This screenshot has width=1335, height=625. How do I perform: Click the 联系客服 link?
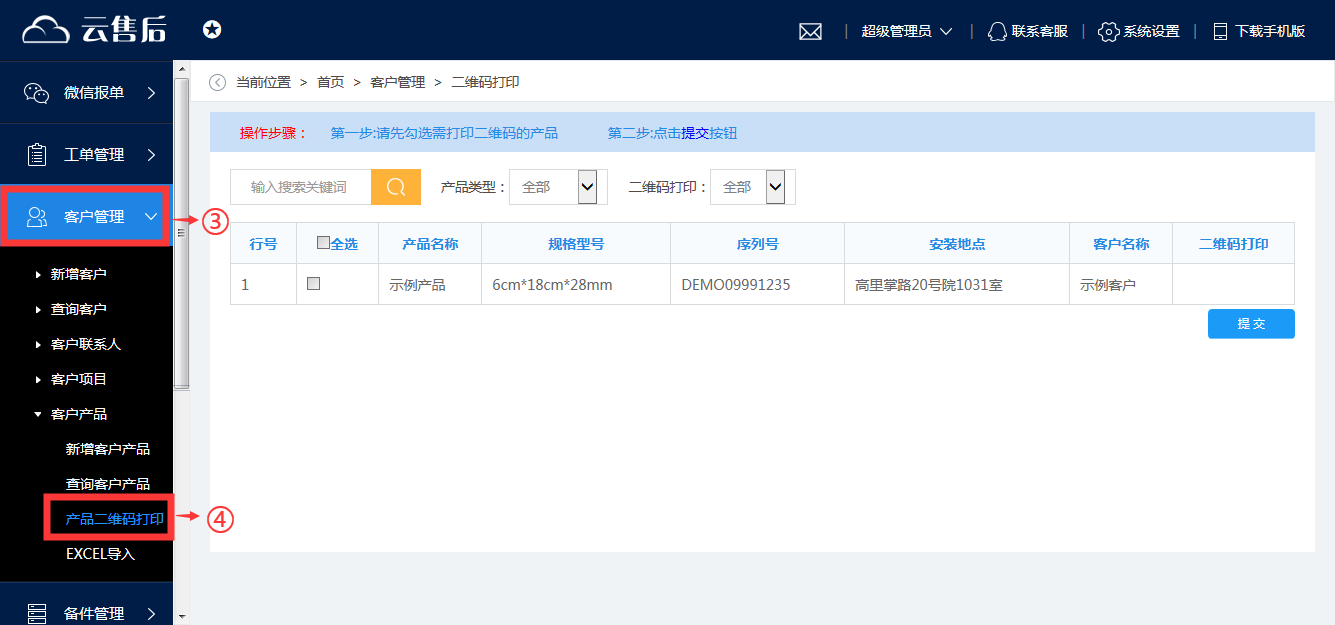click(1040, 31)
